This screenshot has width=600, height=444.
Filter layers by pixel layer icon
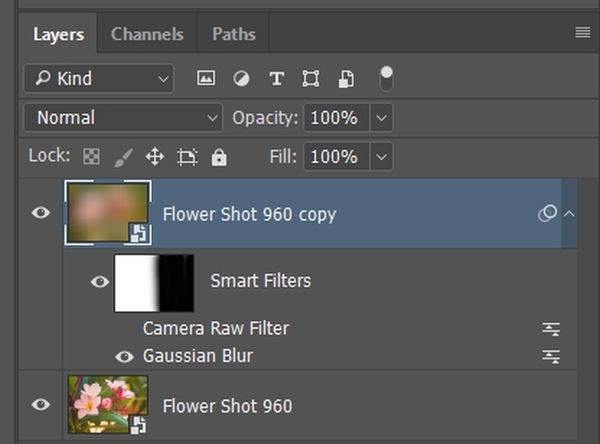(206, 79)
